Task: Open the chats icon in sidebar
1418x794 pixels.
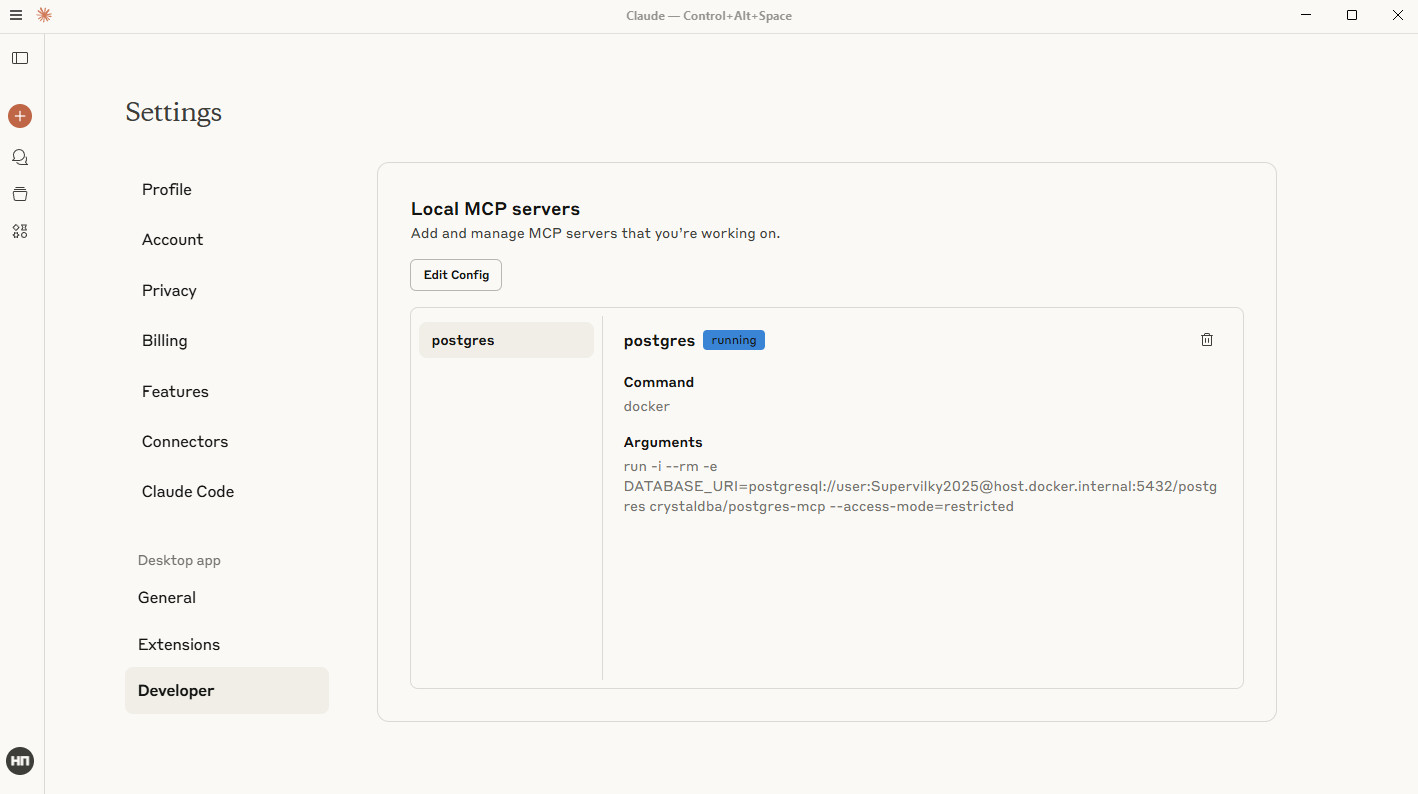Action: click(20, 157)
